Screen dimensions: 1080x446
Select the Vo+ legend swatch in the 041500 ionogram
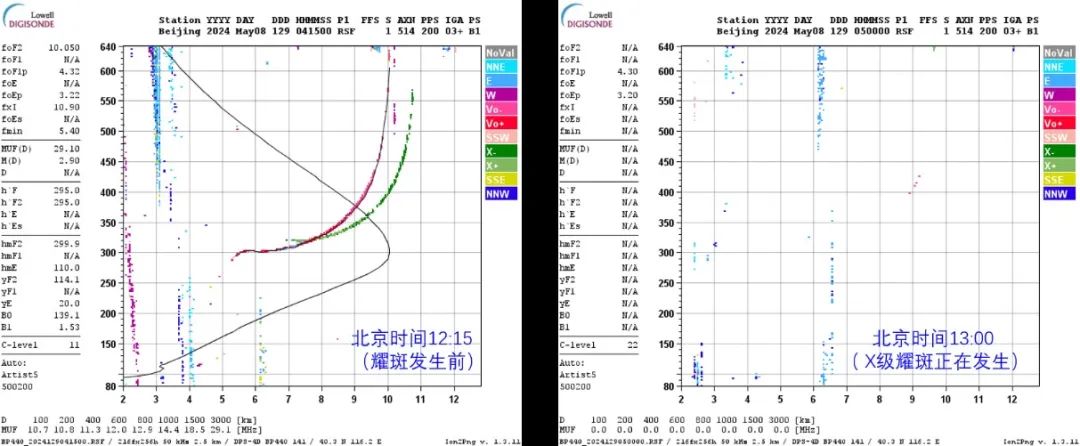point(501,123)
